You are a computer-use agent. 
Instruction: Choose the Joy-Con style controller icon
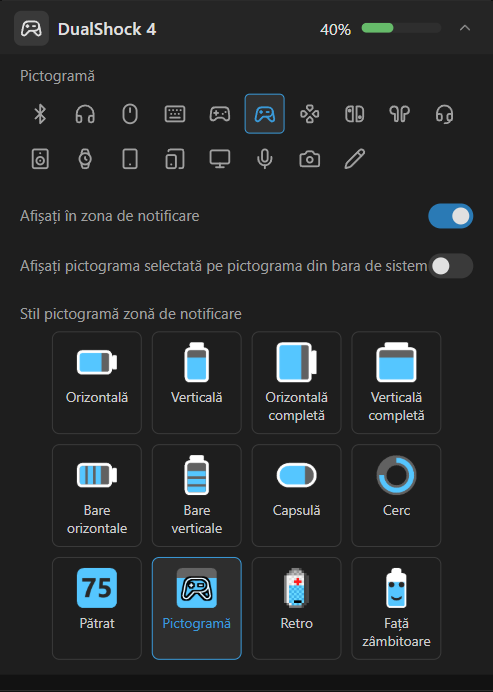click(x=354, y=114)
